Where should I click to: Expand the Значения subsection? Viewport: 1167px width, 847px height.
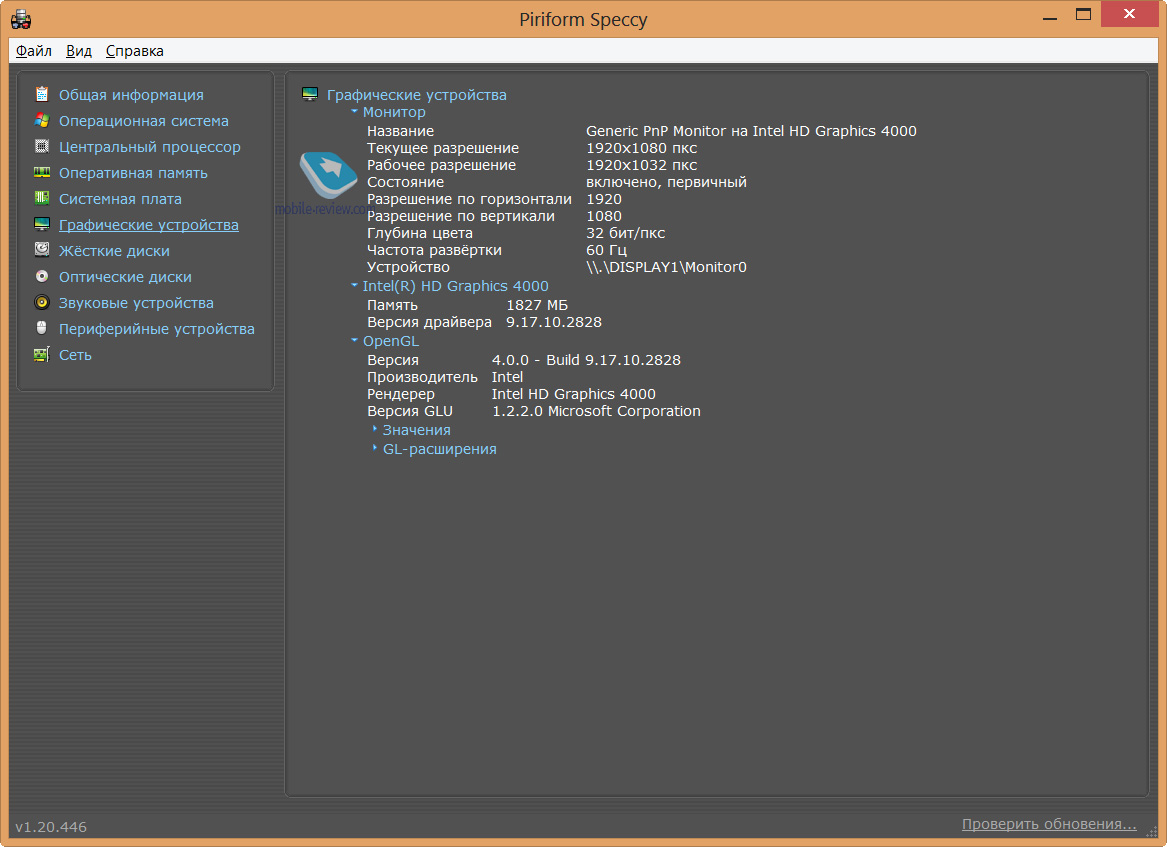tap(375, 430)
